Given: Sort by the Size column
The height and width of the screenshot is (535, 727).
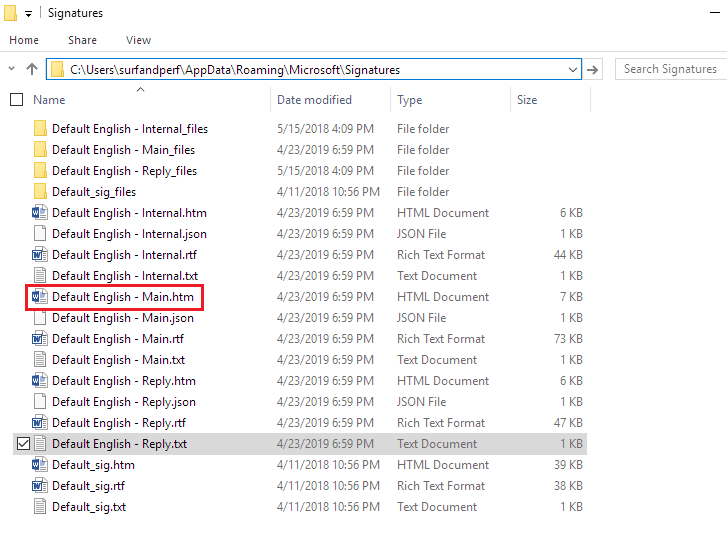Looking at the screenshot, I should click(x=527, y=100).
